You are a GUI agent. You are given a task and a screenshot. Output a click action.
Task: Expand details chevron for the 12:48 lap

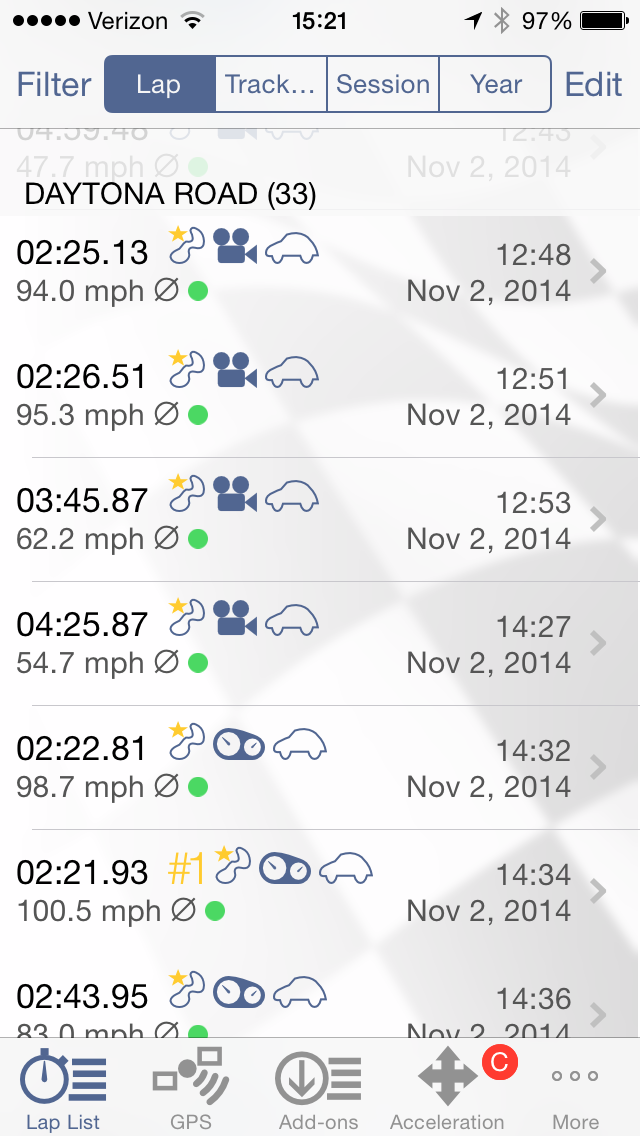coord(598,271)
